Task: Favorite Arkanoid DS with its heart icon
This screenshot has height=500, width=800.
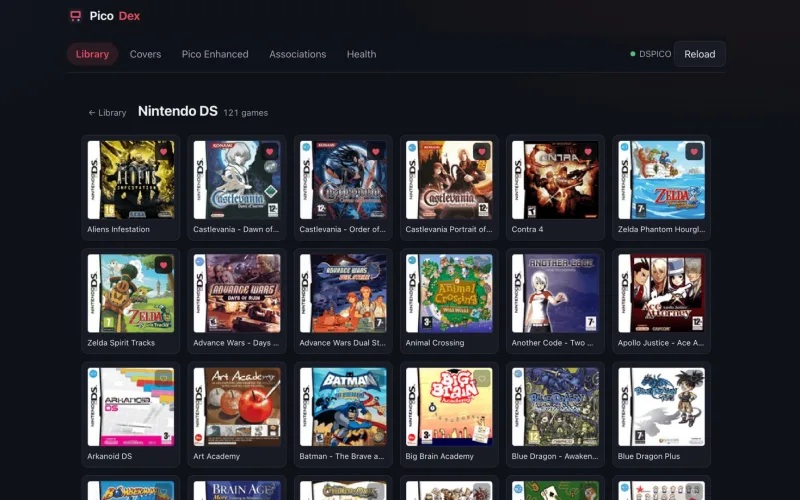Action: 163,378
